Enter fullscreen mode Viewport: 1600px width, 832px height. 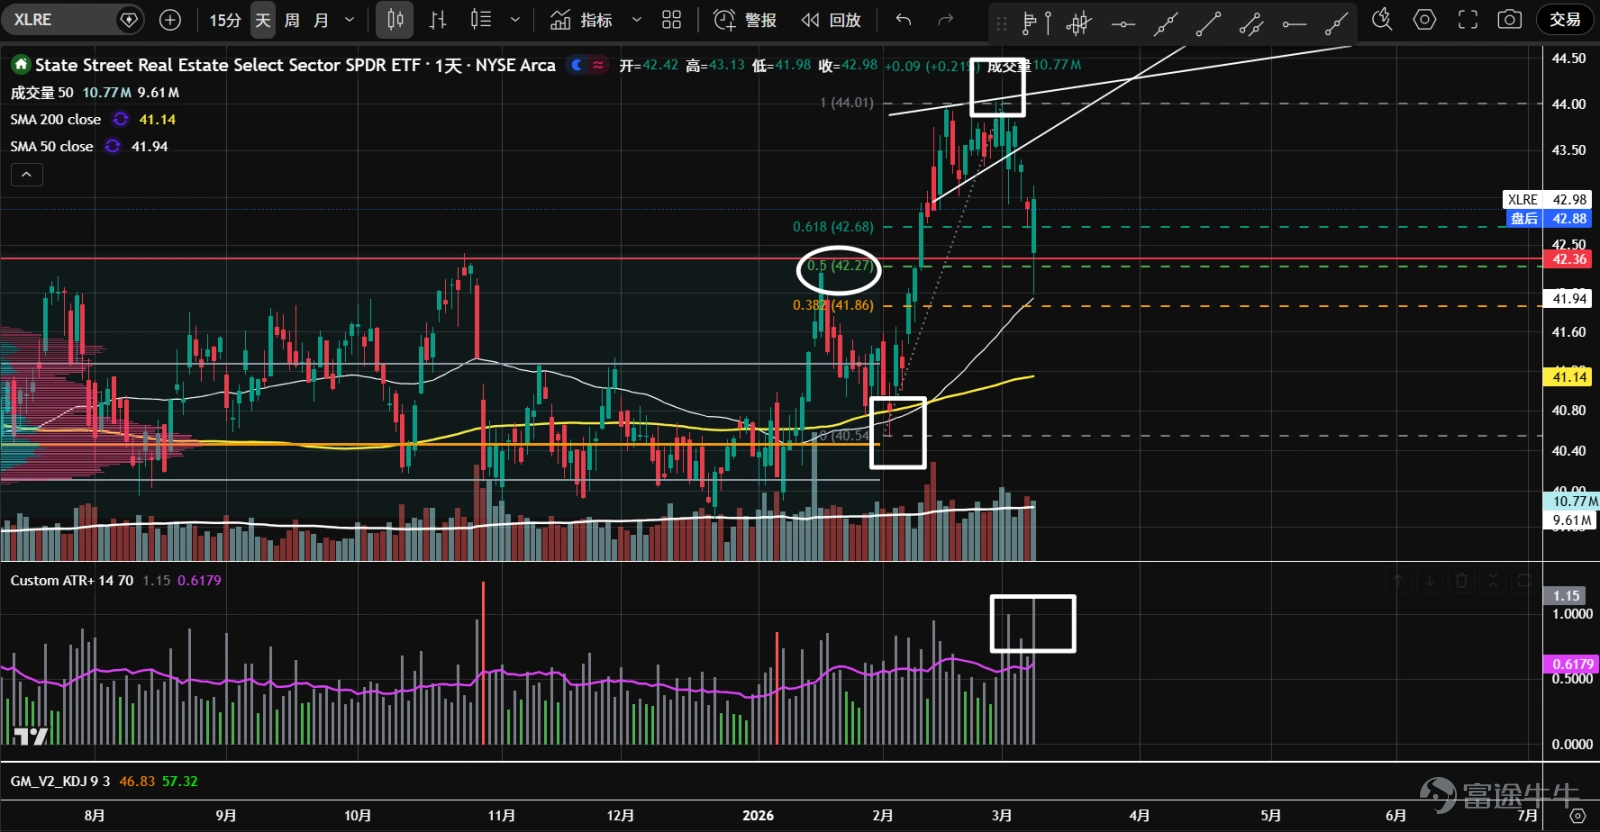click(x=1468, y=19)
